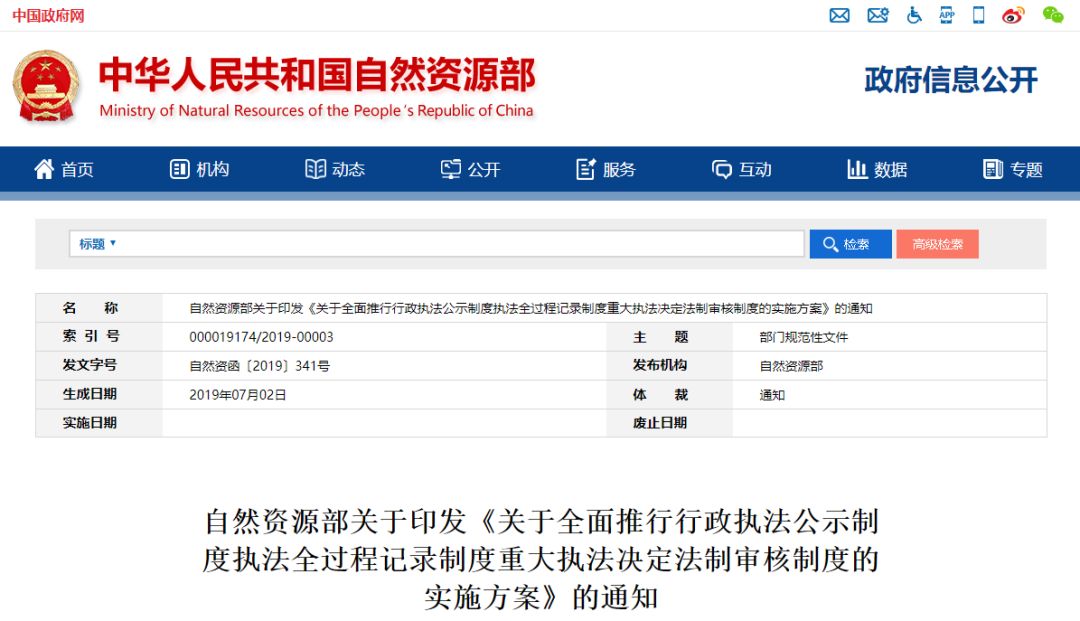Select the document number 自然资函〔2019〕341号
Image resolution: width=1080 pixels, height=621 pixels.
pos(259,366)
